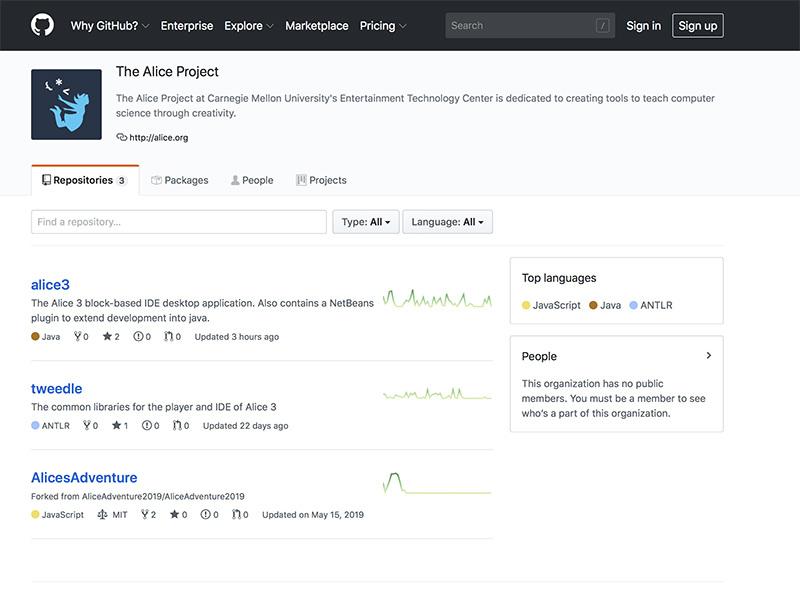Screen dimensions: 800x600
Task: Click the pull request icon on alice3
Action: 168,336
